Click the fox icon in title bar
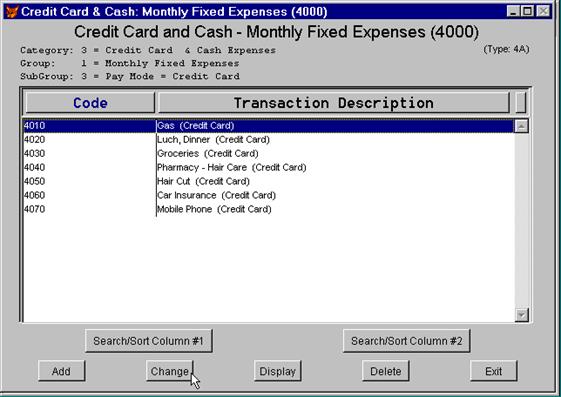561x397 pixels. tap(12, 12)
